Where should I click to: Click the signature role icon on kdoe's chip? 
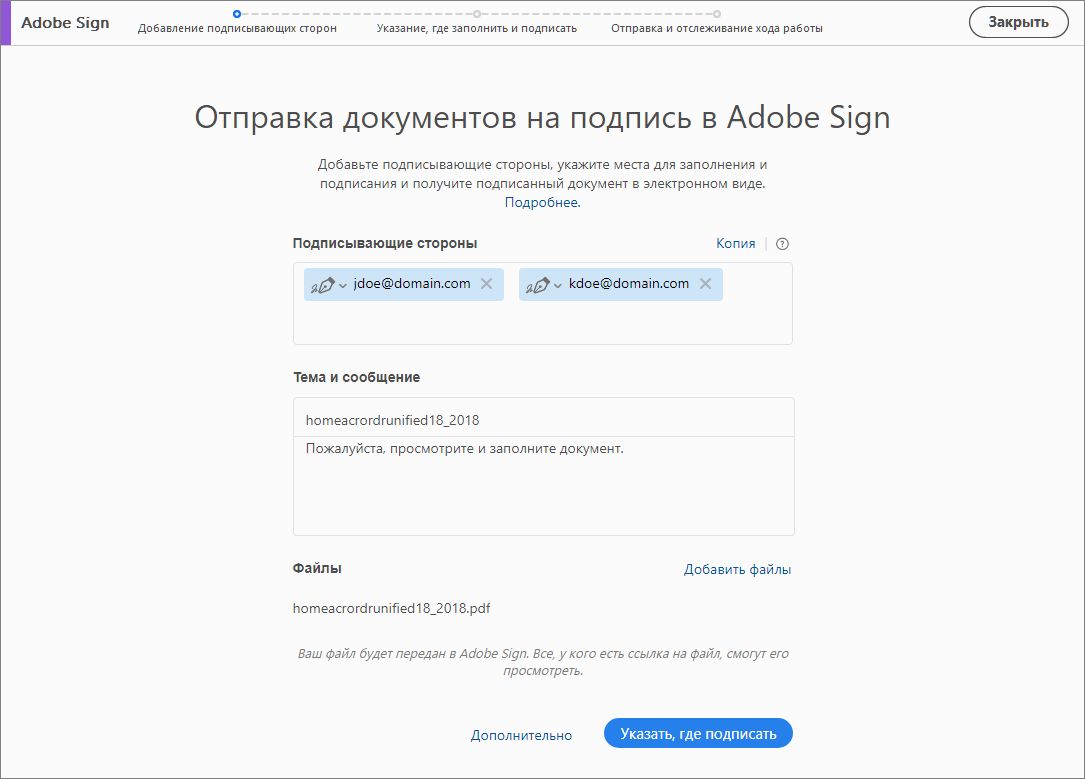541,284
